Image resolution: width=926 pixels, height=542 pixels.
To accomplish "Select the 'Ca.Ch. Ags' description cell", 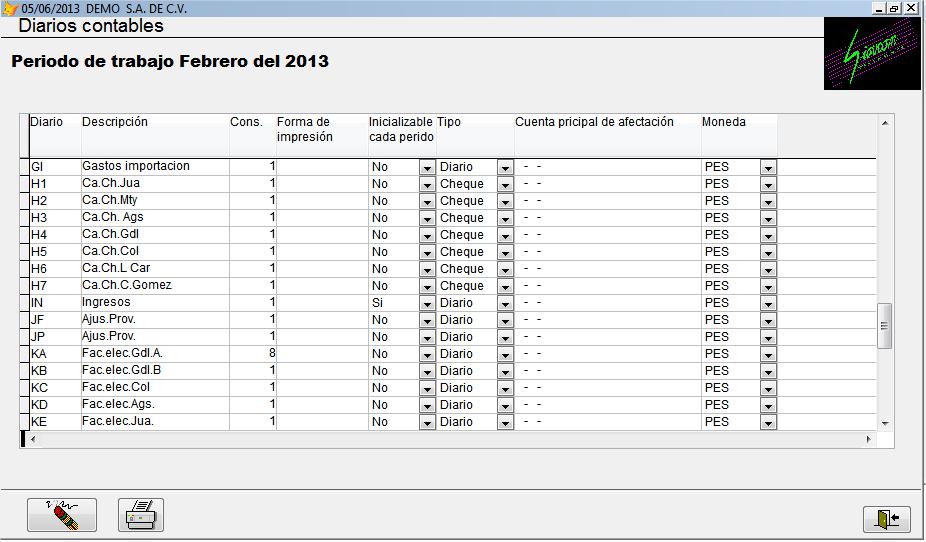I will pyautogui.click(x=155, y=218).
